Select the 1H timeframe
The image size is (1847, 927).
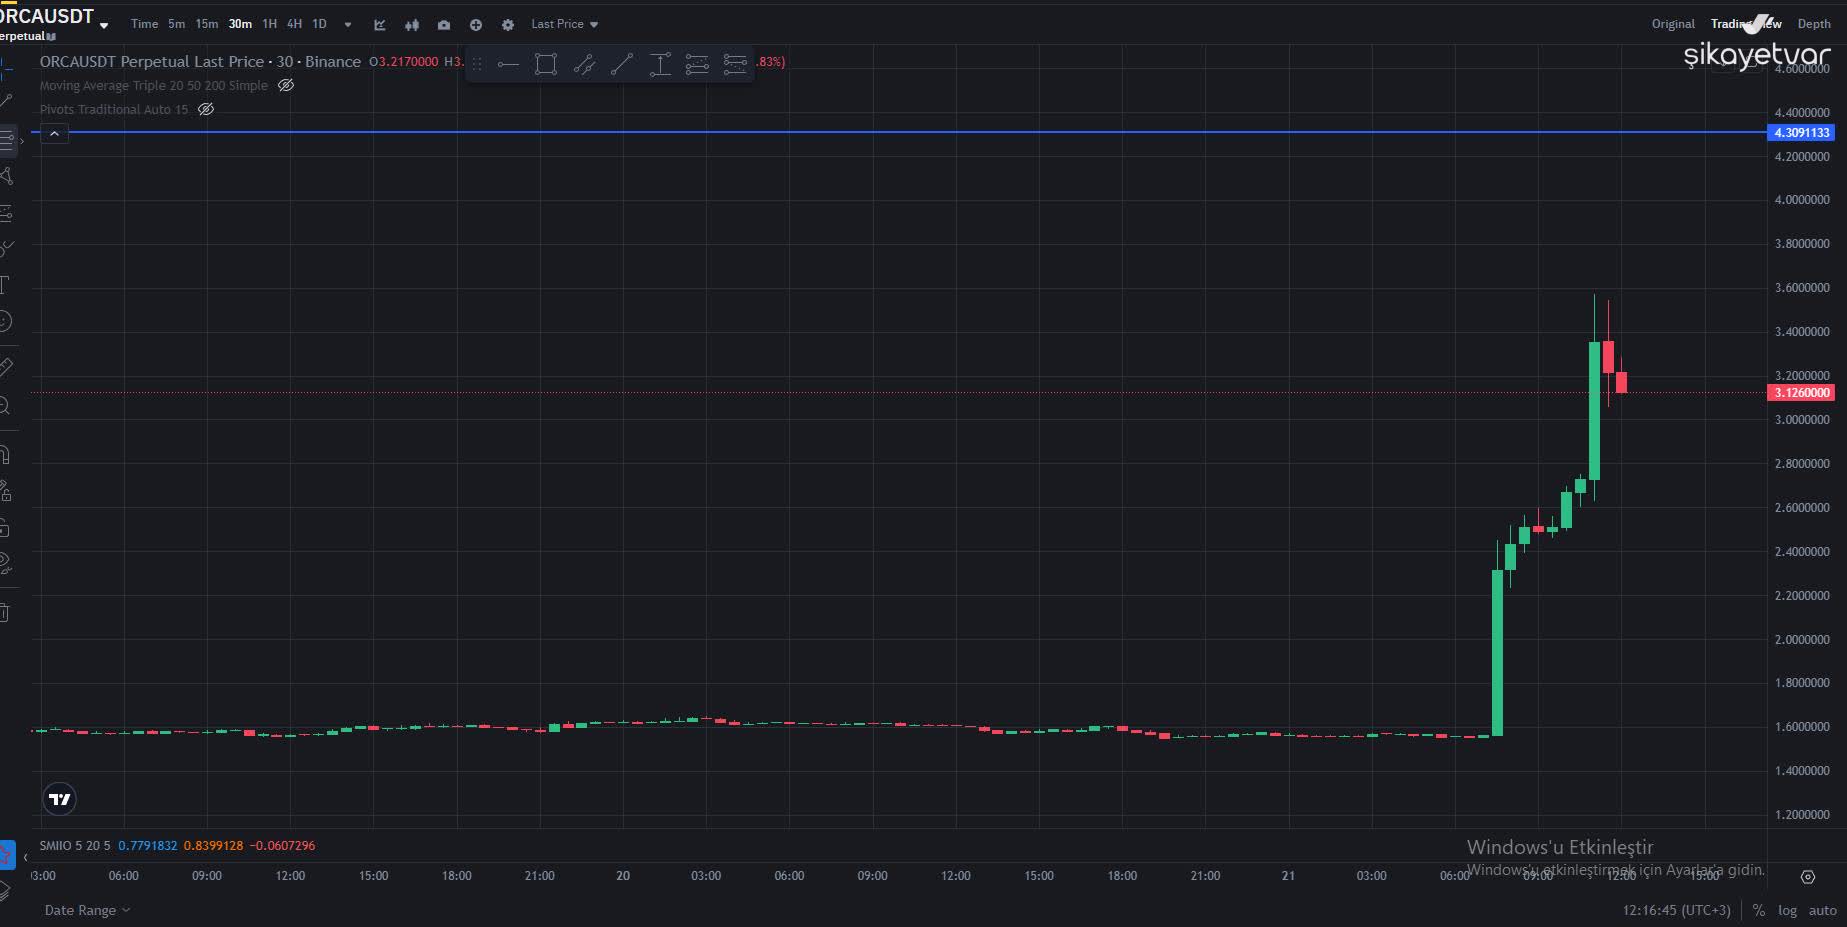(268, 24)
